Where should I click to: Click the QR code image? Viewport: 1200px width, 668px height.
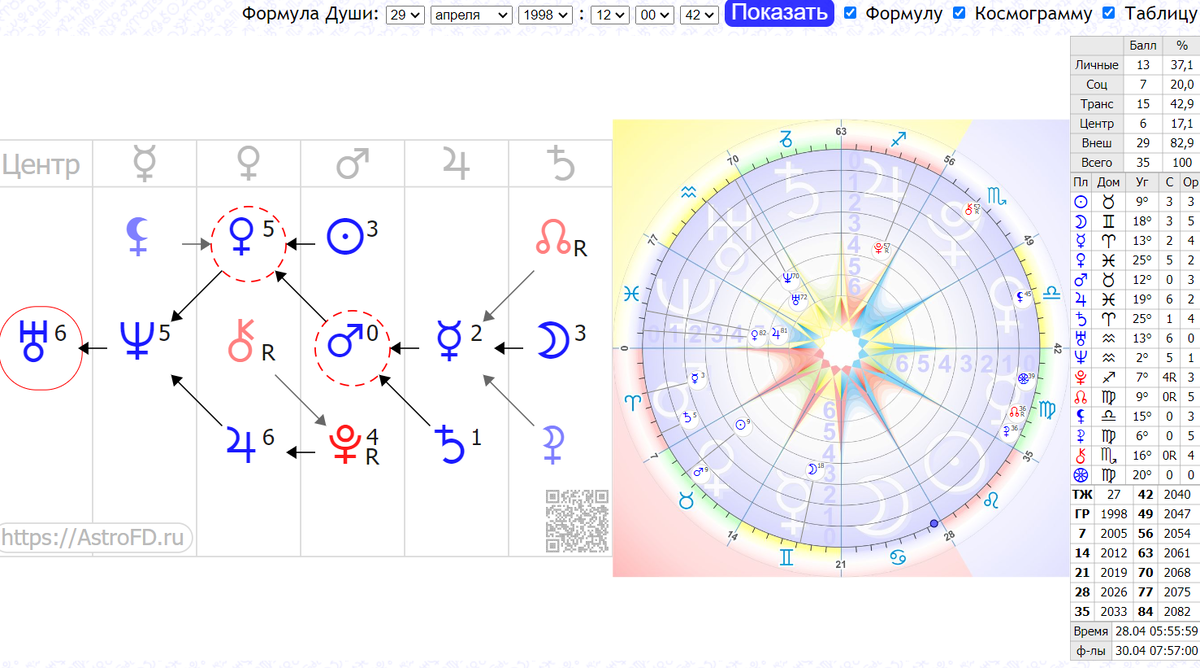[x=577, y=520]
